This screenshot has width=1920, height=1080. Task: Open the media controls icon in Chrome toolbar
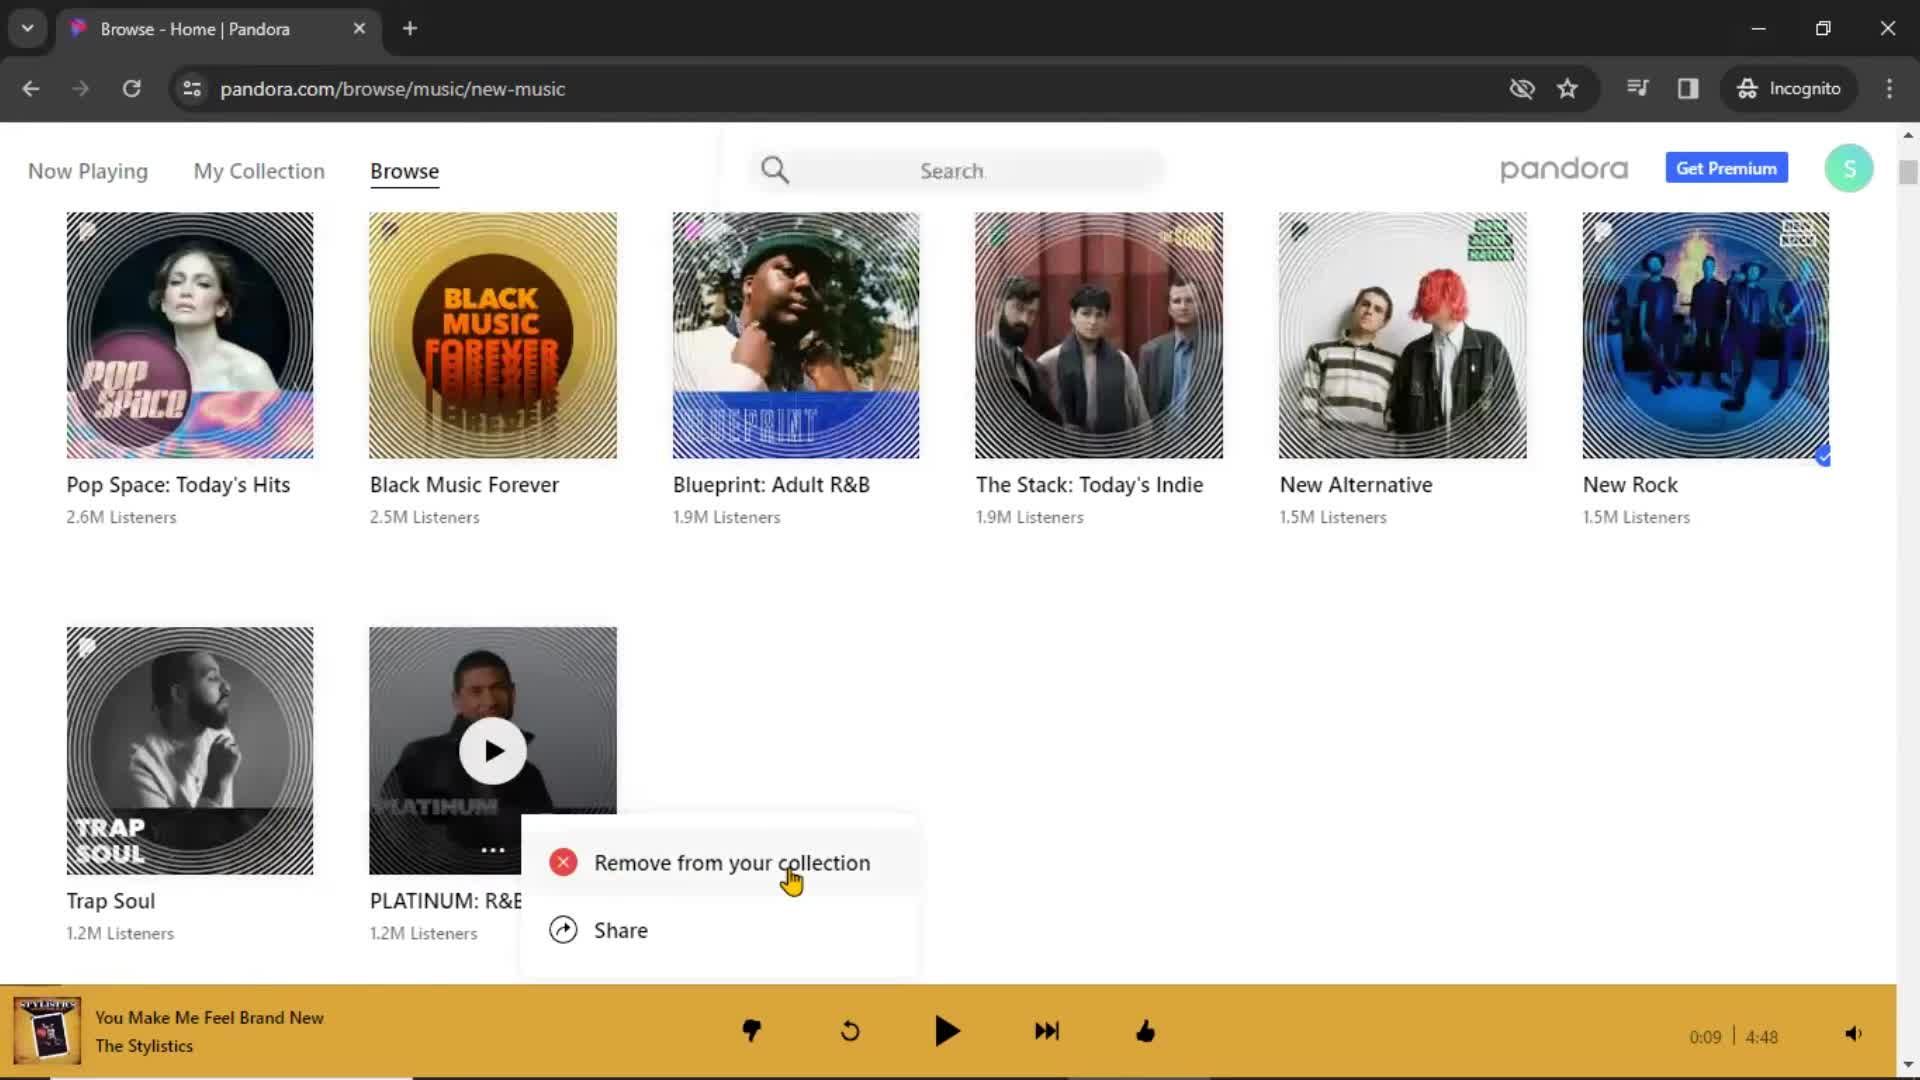click(1637, 89)
